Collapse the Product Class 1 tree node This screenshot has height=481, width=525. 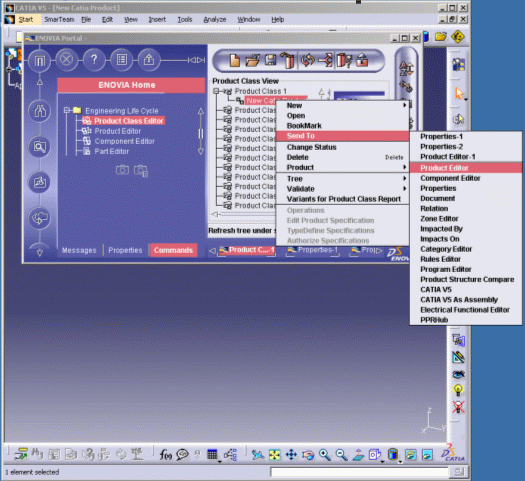click(x=216, y=91)
